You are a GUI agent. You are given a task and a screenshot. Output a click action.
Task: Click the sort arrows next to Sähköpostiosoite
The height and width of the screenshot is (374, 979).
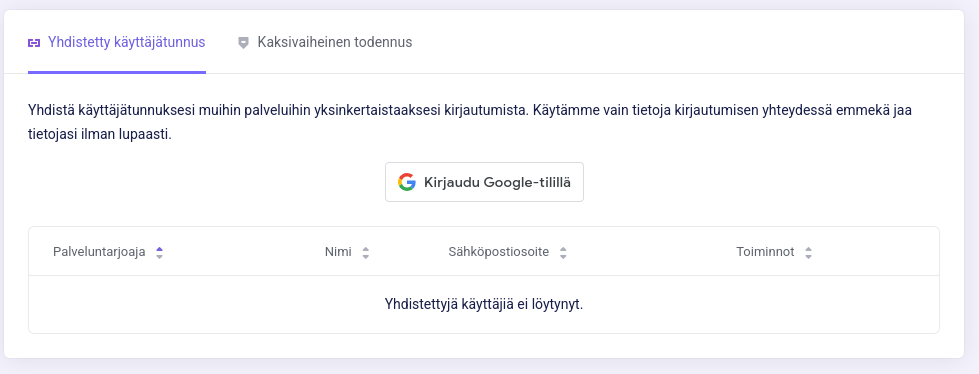point(563,252)
